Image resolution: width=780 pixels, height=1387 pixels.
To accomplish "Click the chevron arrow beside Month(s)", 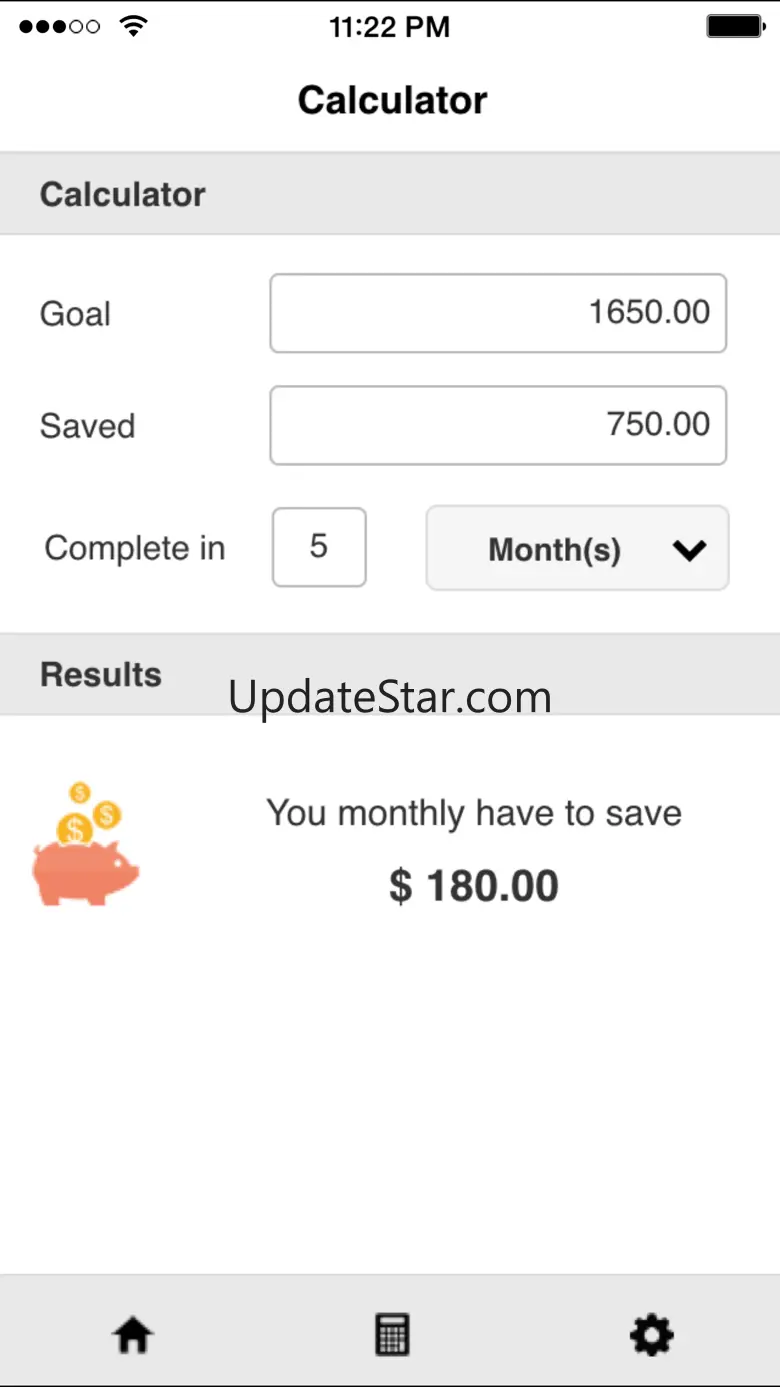I will point(690,549).
